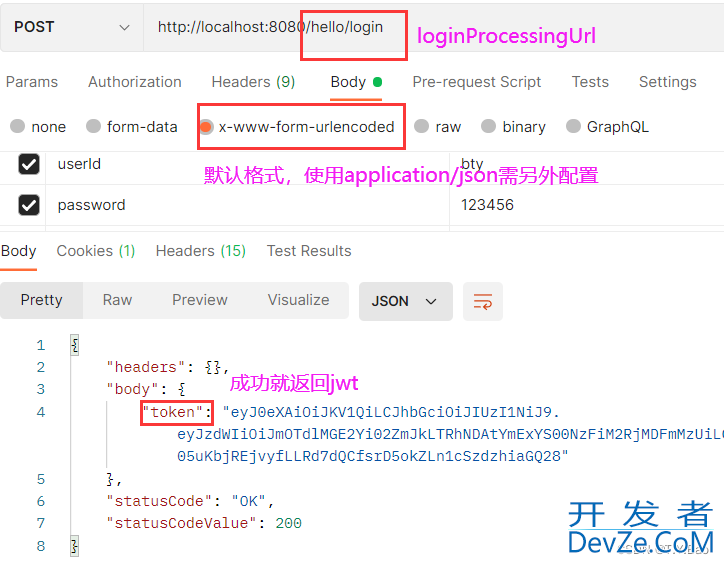Collapse the JSON root bracket on line 1
This screenshot has height=564, width=724.
coord(74,345)
